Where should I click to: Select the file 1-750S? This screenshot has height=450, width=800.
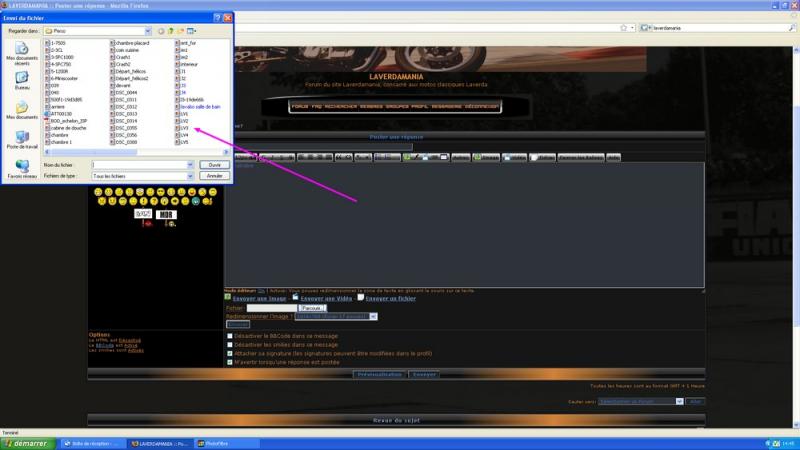(55, 43)
